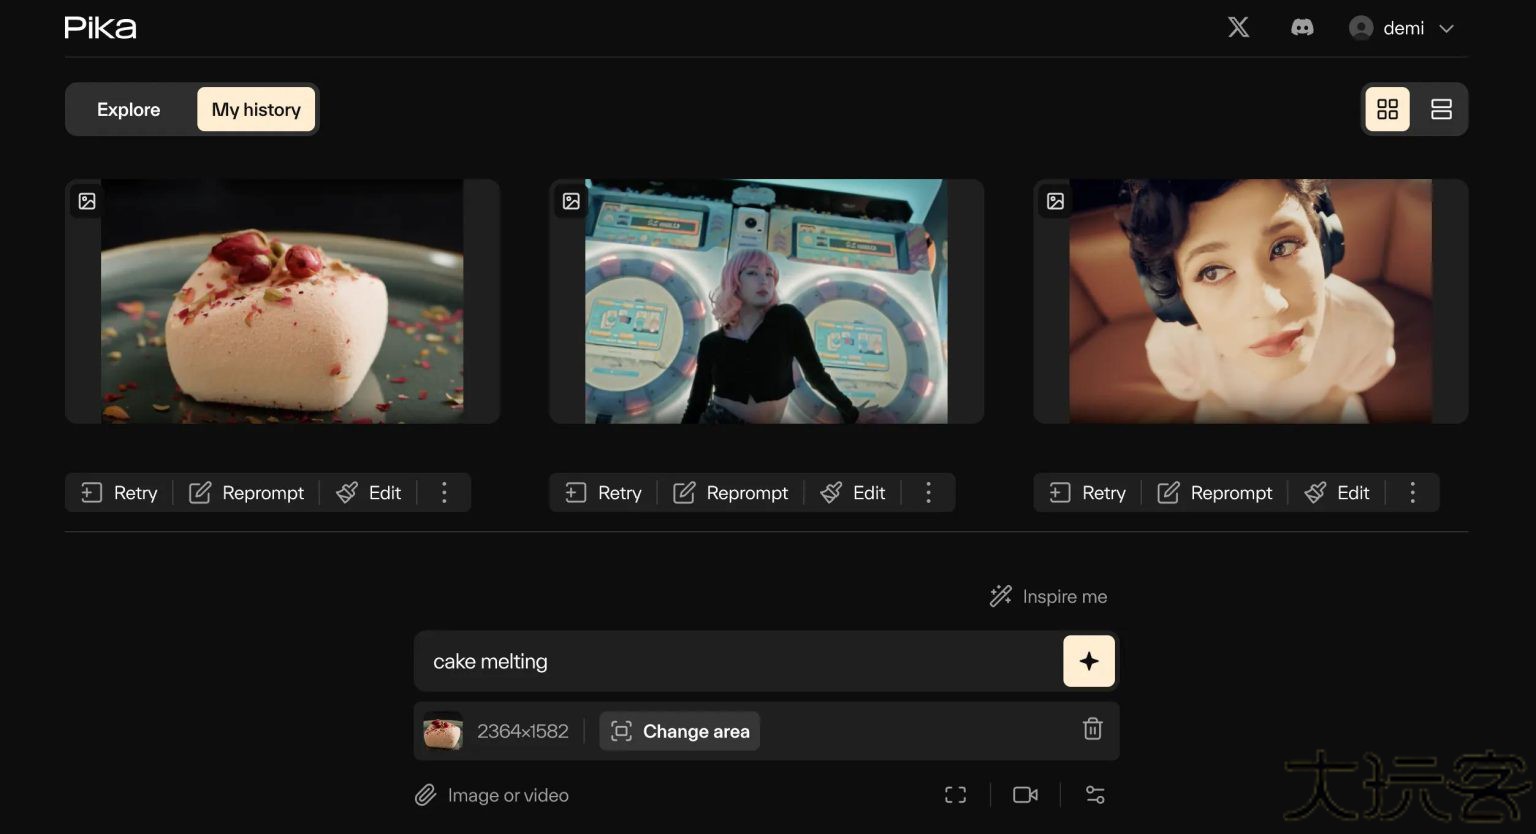Click the paperclip attach icon
Screen dimensions: 1536x834
tap(426, 795)
